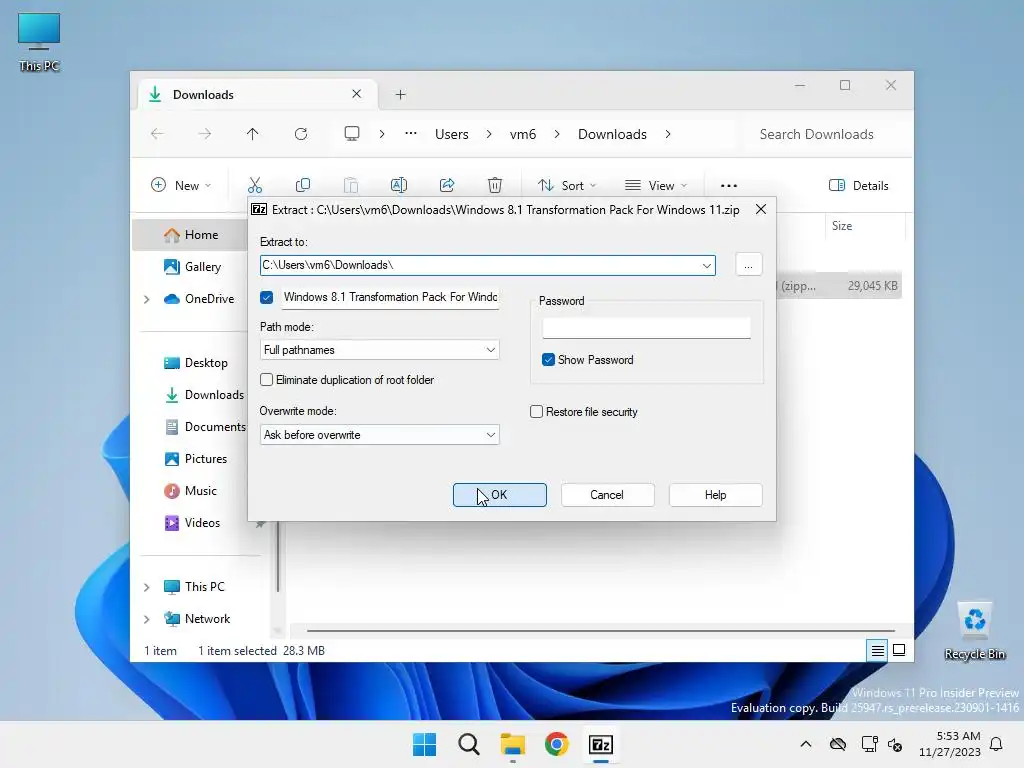Close the 7-Zip Extract dialog
Screen dimensions: 1024x768
coord(761,209)
